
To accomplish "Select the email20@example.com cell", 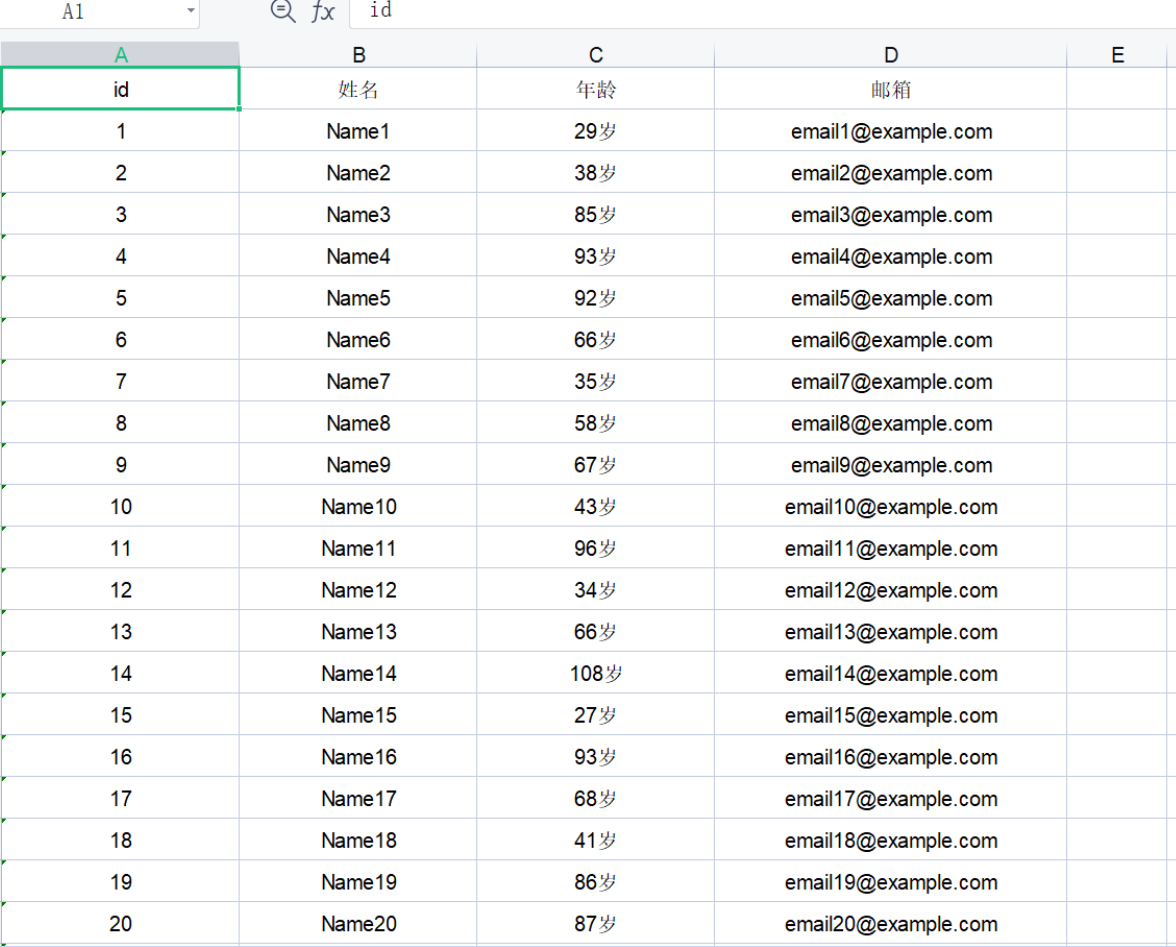I will click(891, 923).
